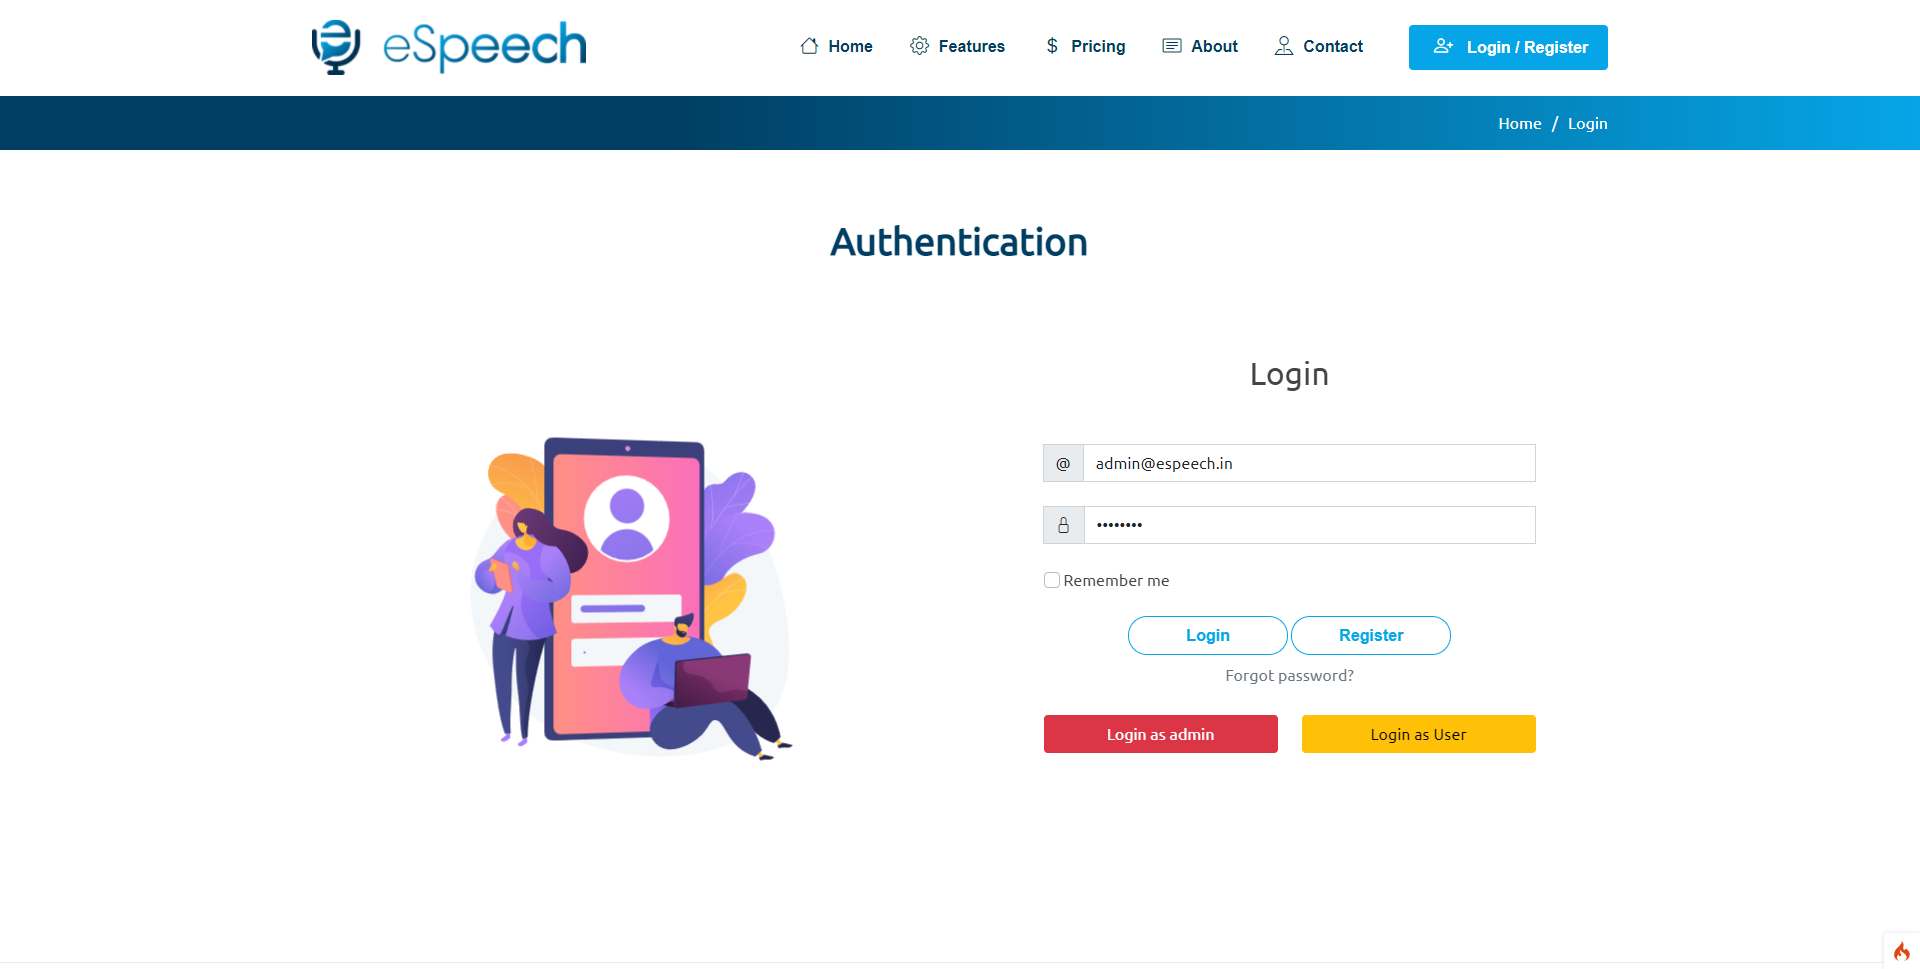Click the blue Login / Register button
1920x969 pixels.
click(1508, 47)
